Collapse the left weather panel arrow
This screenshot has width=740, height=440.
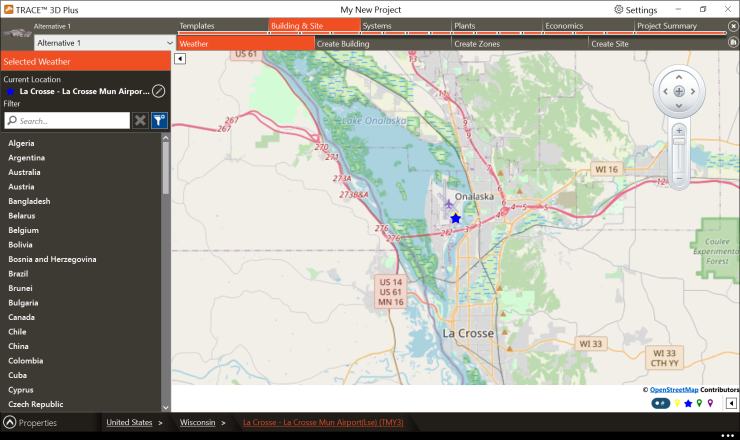[179, 59]
